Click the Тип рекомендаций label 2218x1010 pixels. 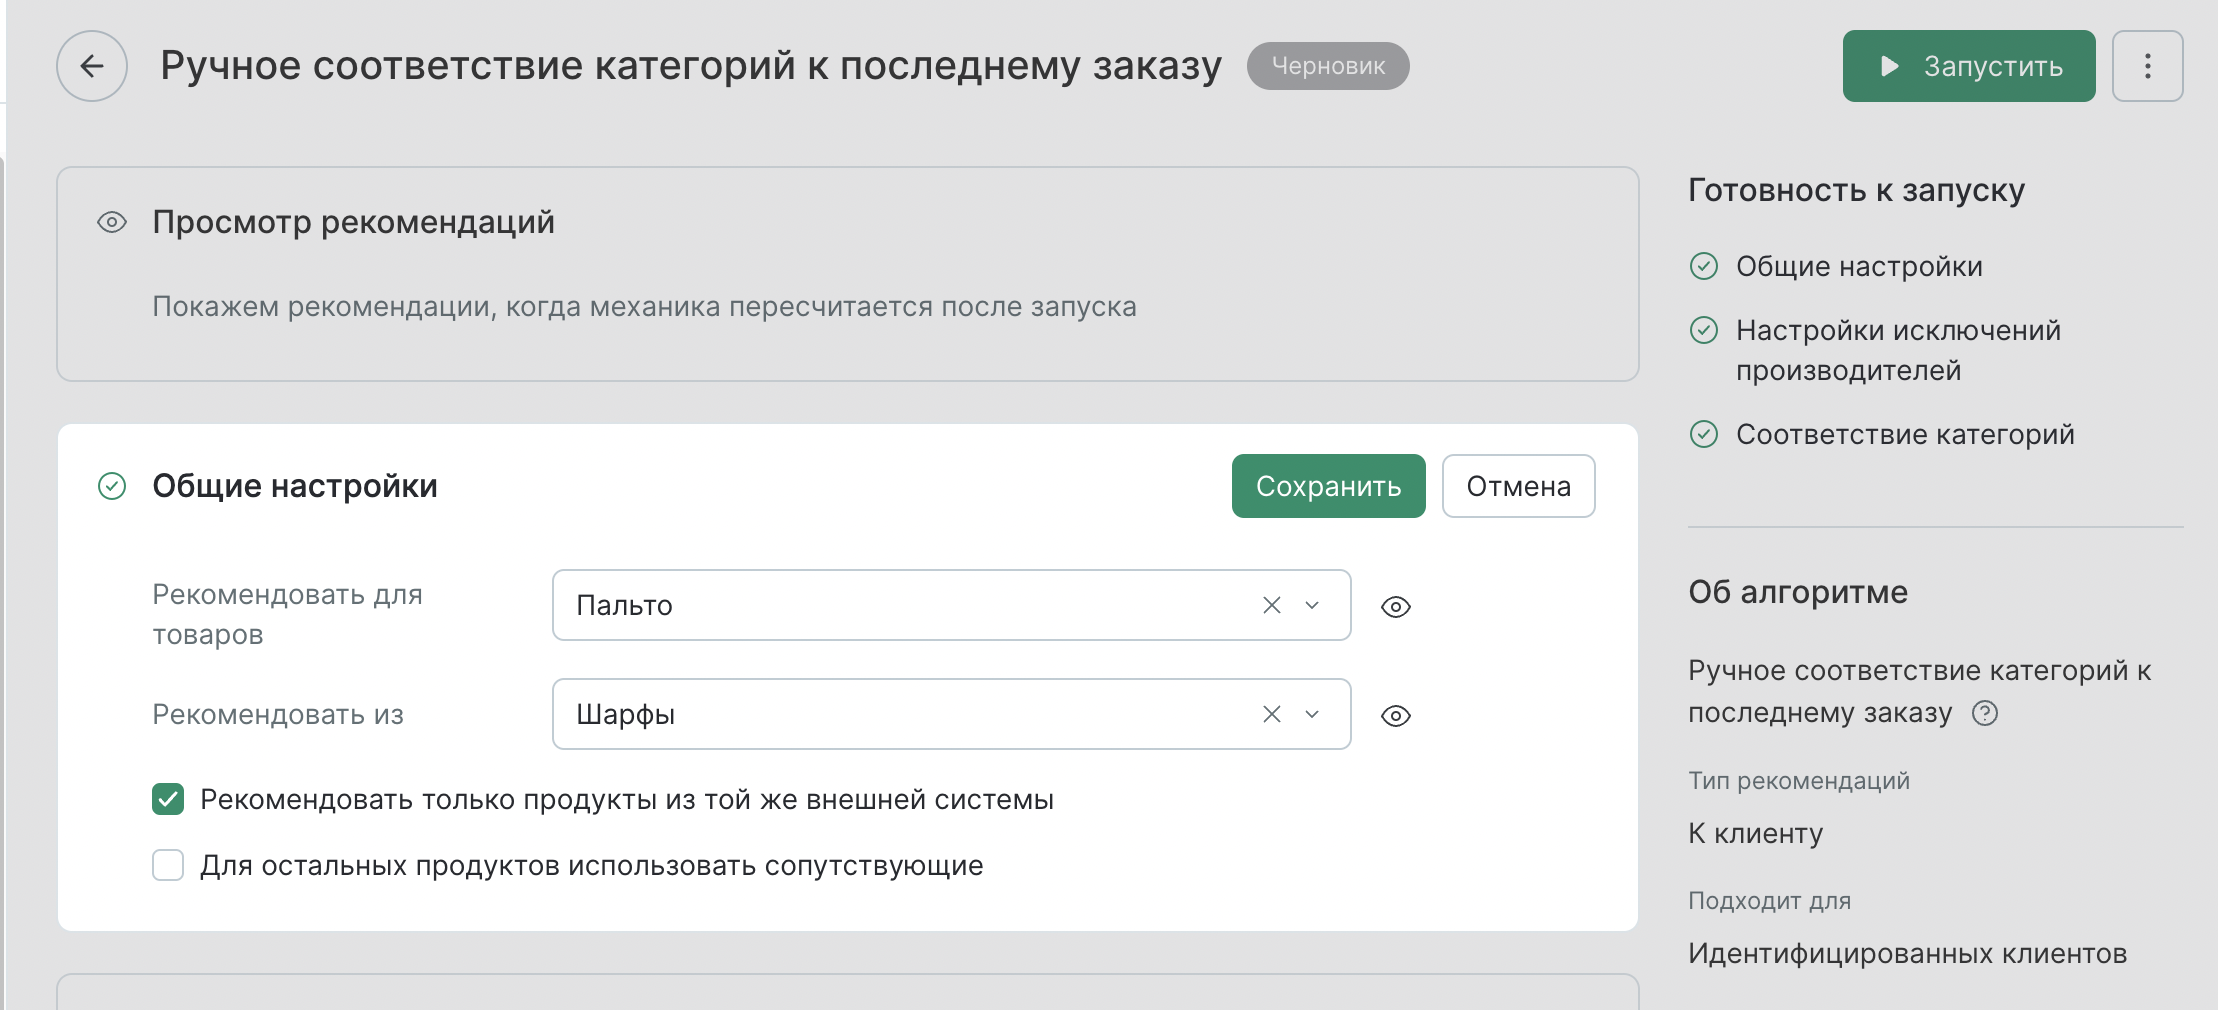click(x=1799, y=780)
